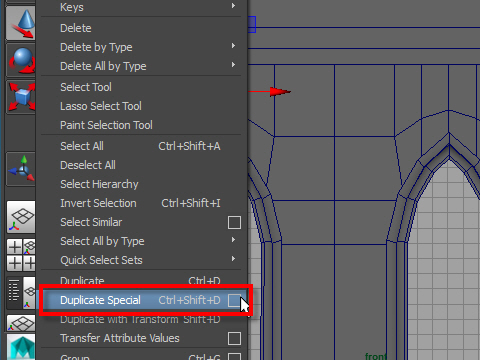The image size is (480, 360).
Task: Click the Autodesk Maya logo icon
Action: click(x=21, y=347)
